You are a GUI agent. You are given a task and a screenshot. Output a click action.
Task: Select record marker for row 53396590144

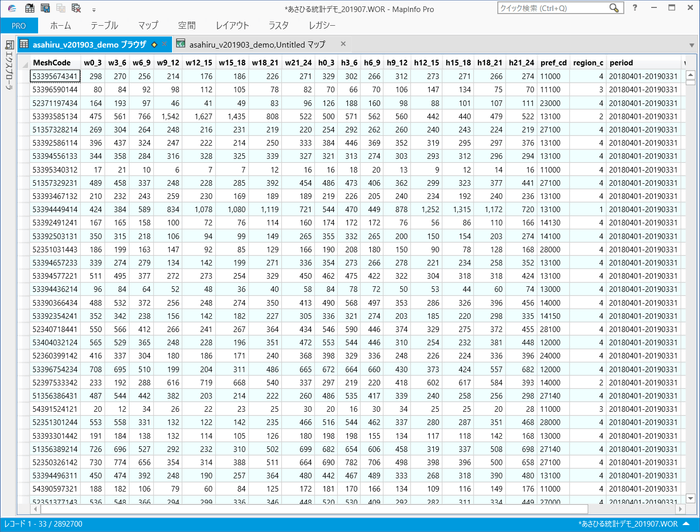(24, 90)
